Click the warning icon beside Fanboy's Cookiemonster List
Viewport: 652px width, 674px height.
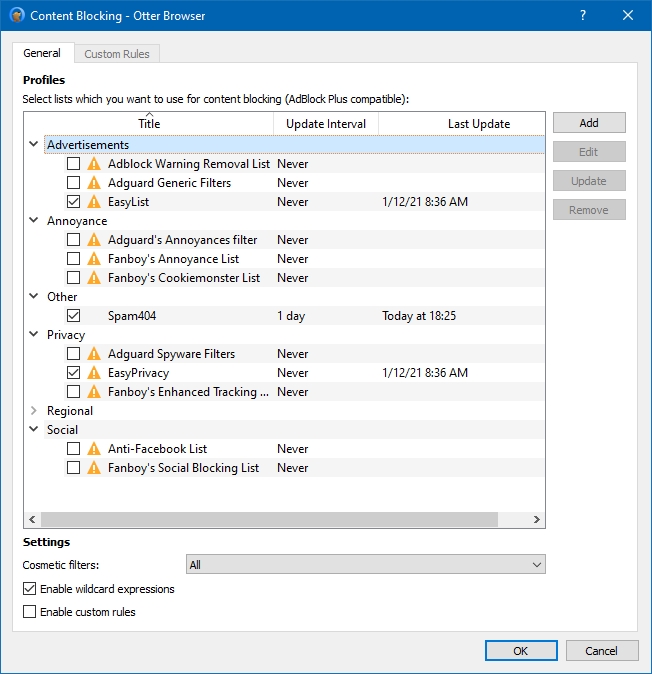click(94, 278)
